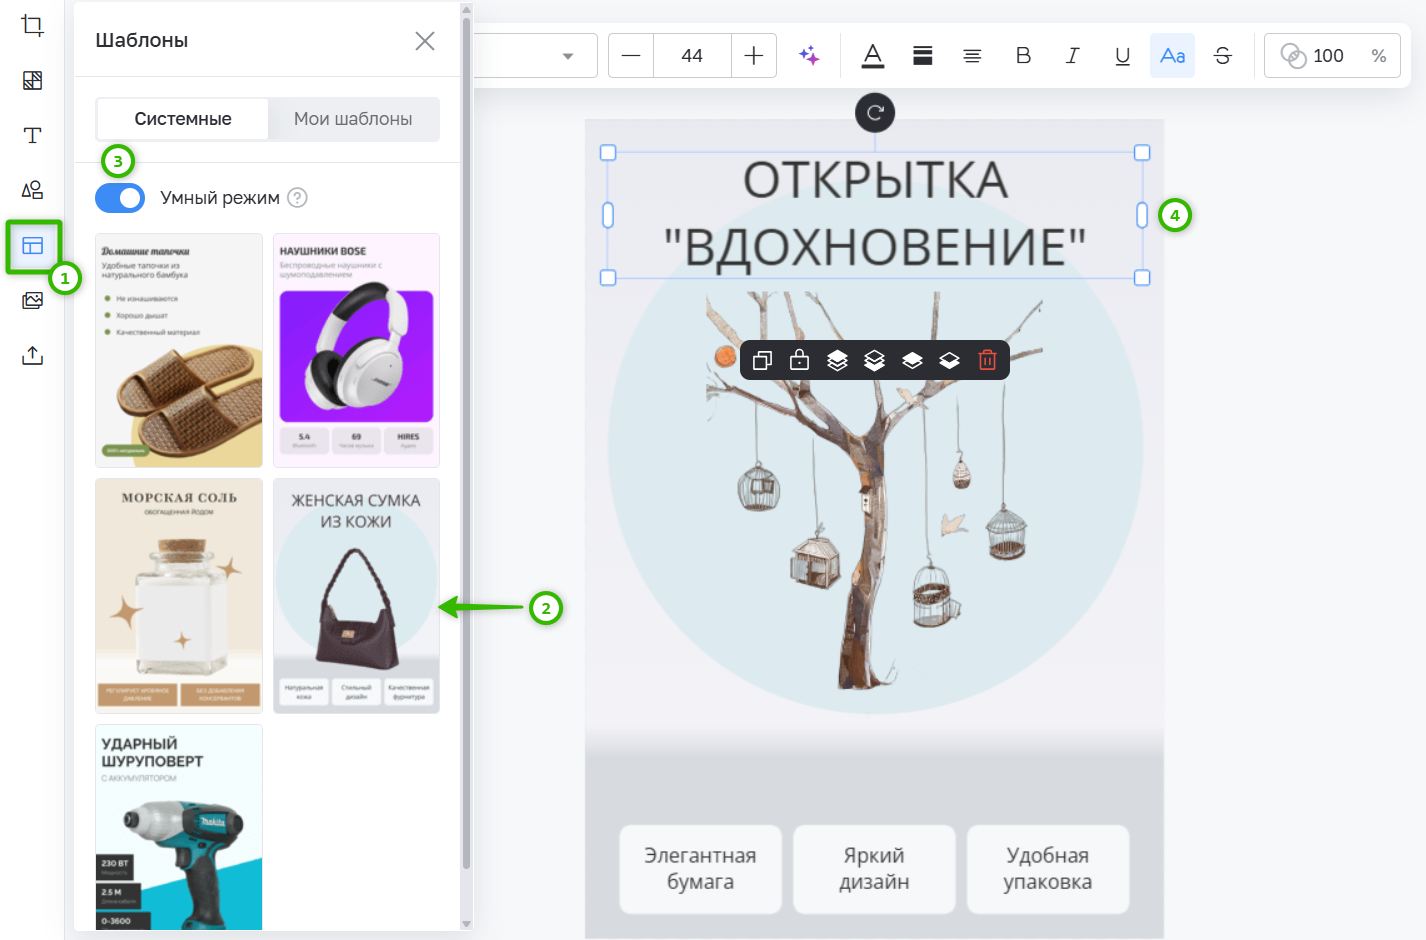The width and height of the screenshot is (1426, 940).
Task: Click the Умный режим label text
Action: click(220, 198)
